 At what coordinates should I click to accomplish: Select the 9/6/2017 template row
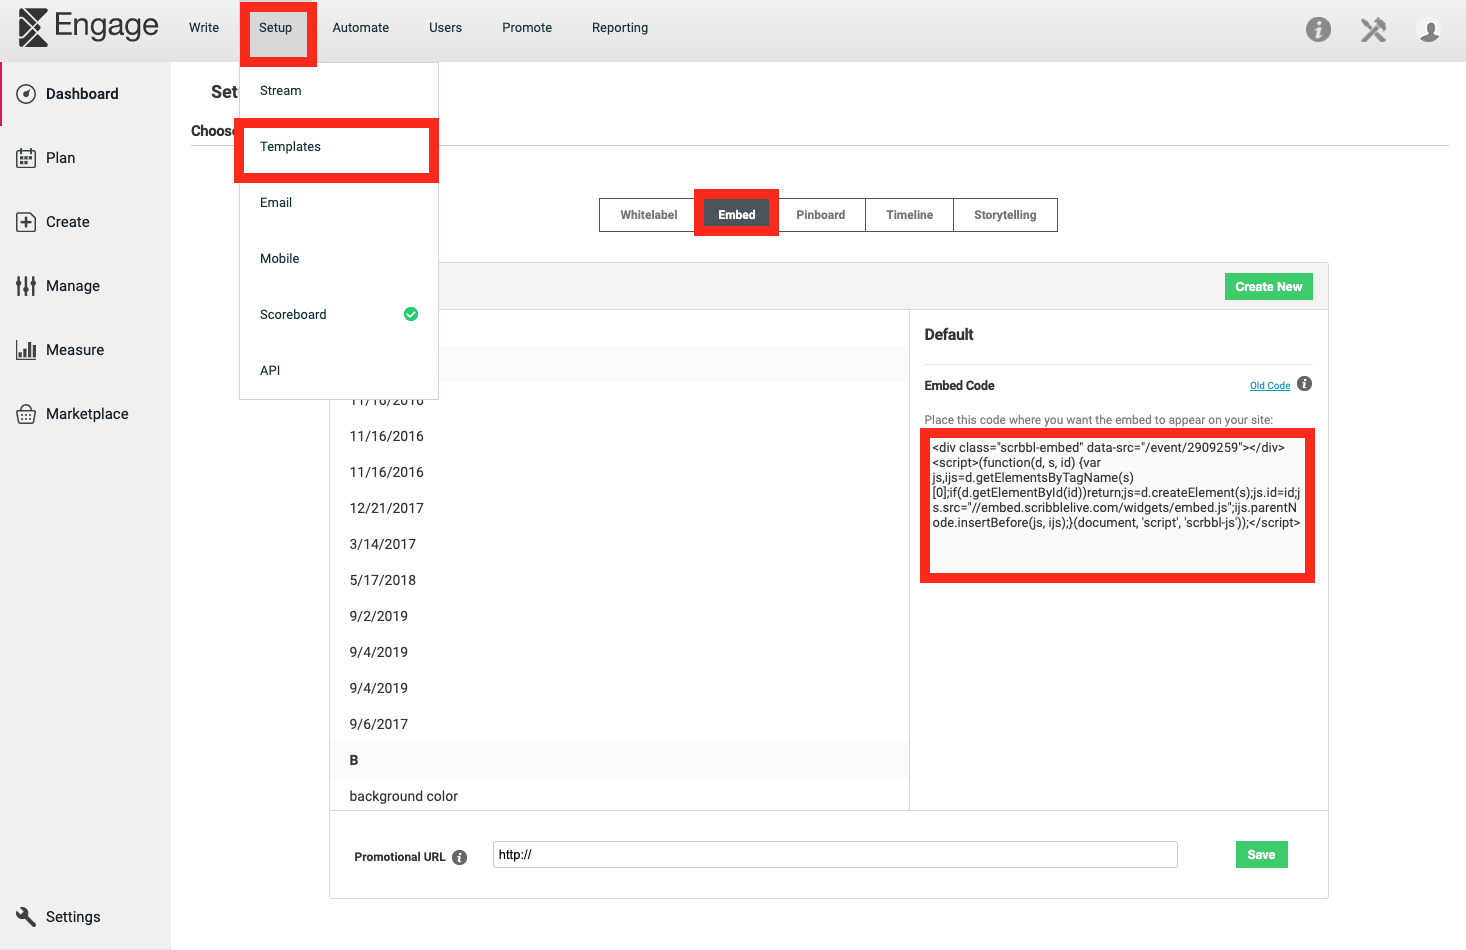619,724
